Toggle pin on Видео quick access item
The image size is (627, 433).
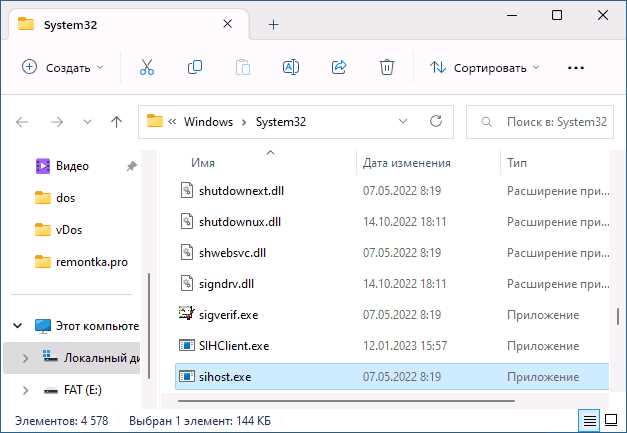click(x=132, y=166)
